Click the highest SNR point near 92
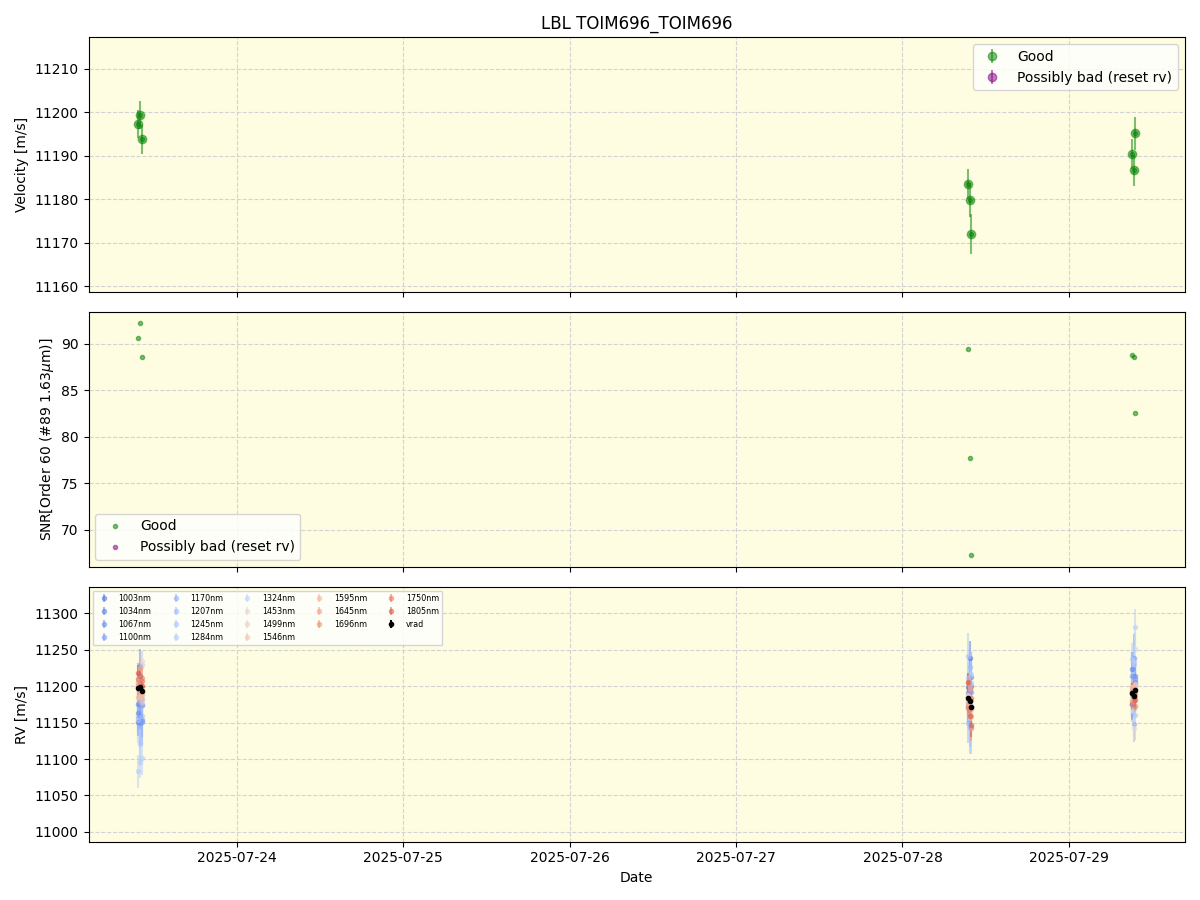1200x900 pixels. (140, 323)
